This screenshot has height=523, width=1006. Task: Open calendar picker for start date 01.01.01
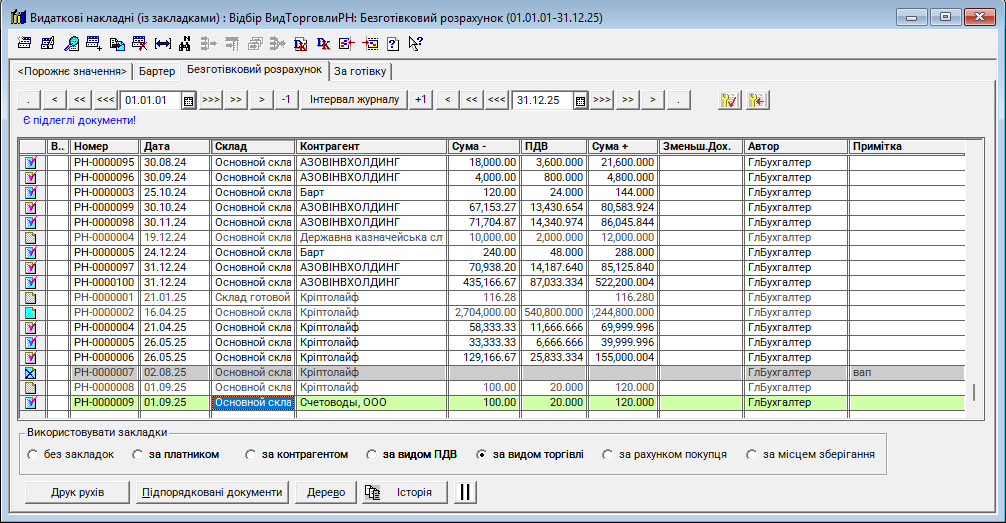(x=188, y=100)
